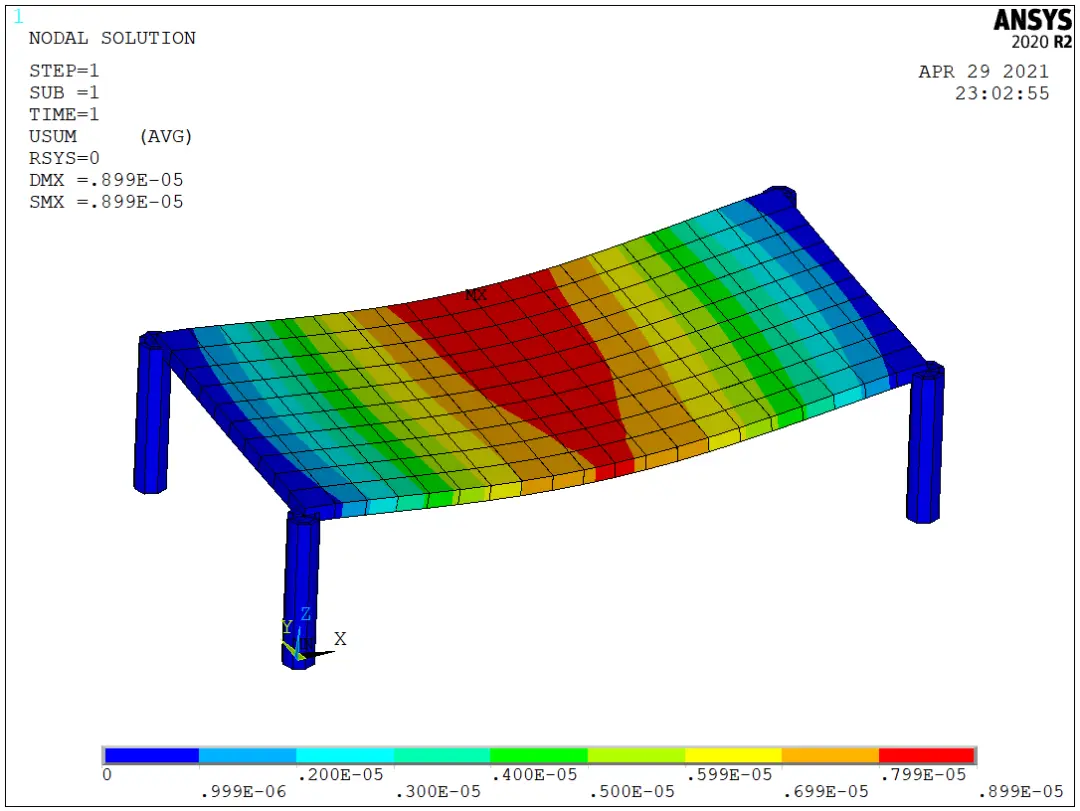The height and width of the screenshot is (811, 1080).
Task: Click the 'APR 29 2021' date
Action: (984, 72)
